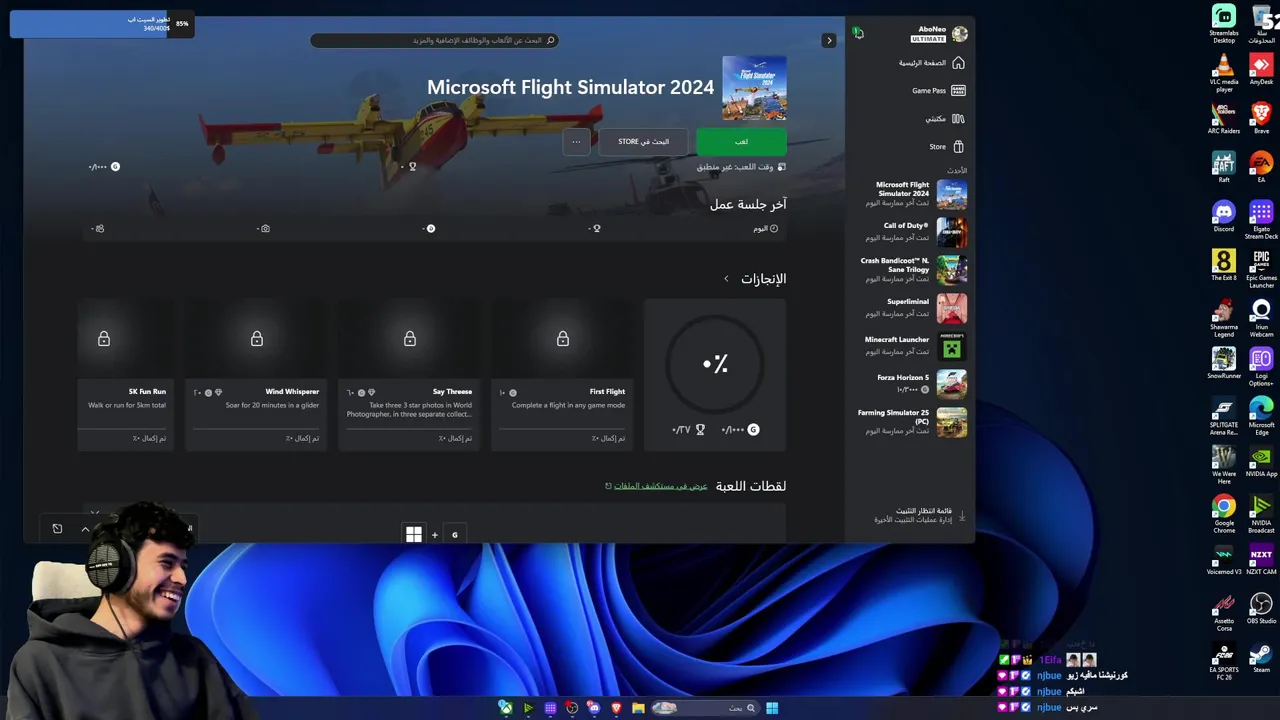This screenshot has width=1280, height=720.
Task: Launch Voicemod V3 desktop icon
Action: (x=1224, y=559)
